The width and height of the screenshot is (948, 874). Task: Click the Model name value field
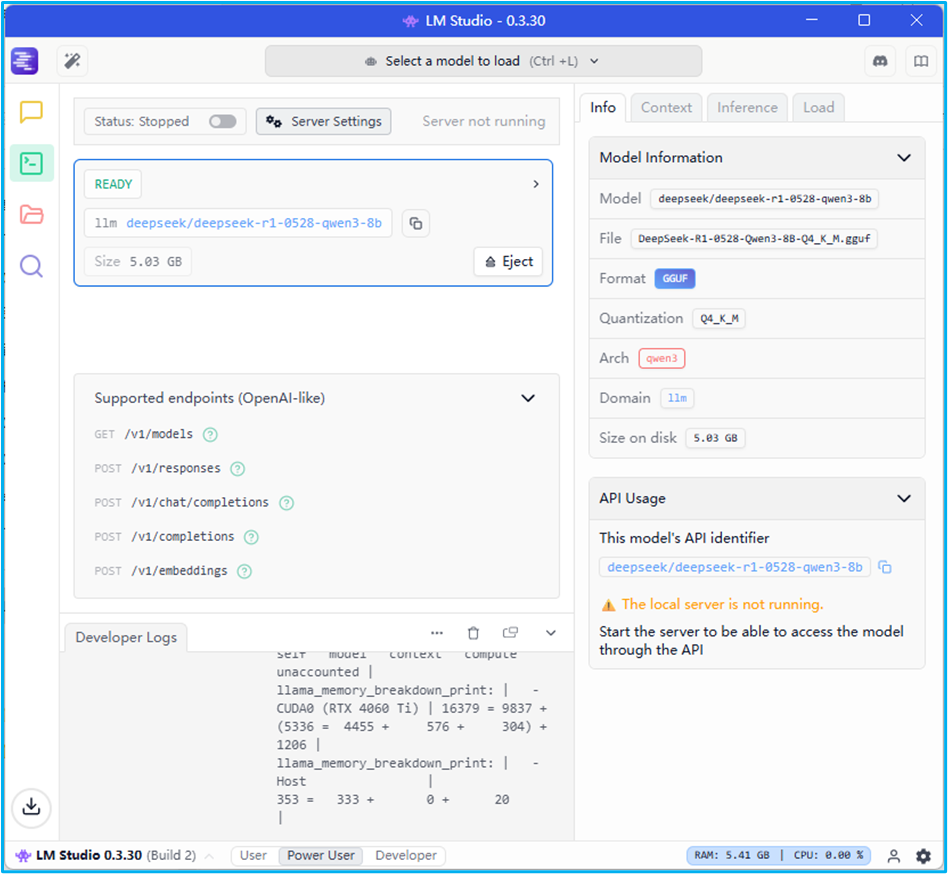point(764,199)
